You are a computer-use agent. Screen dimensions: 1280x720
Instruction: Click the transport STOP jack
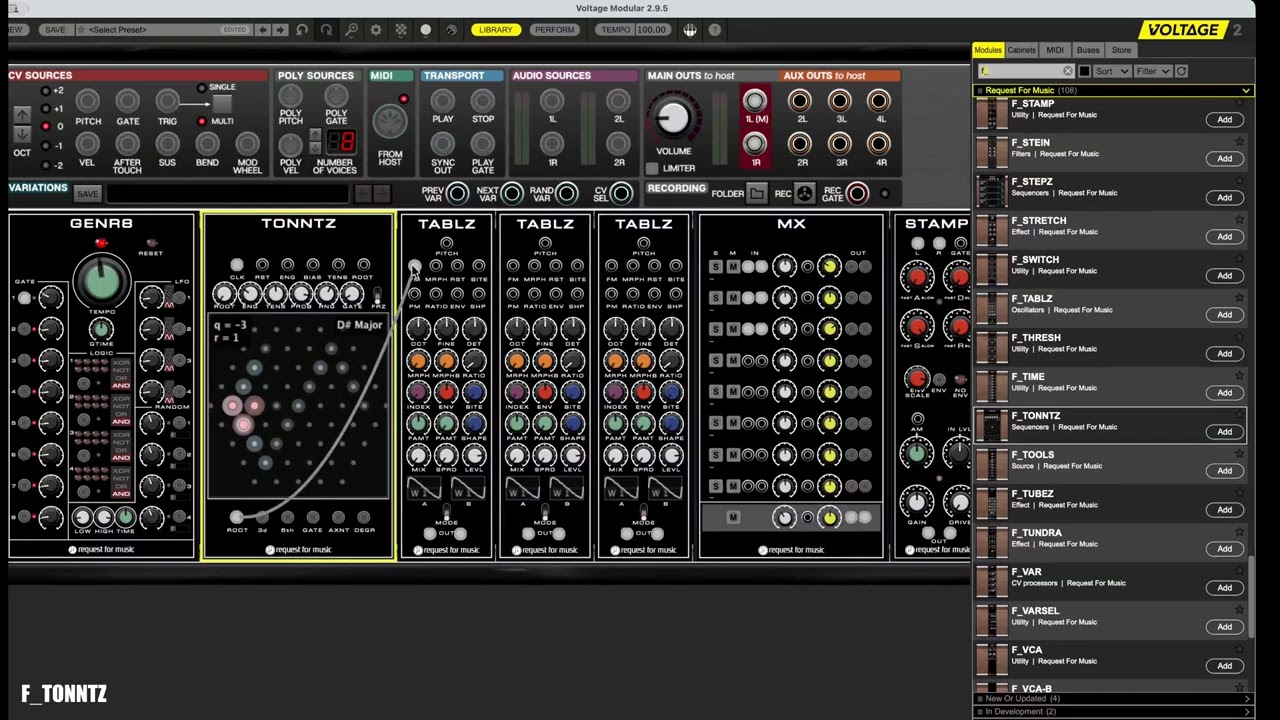483,100
